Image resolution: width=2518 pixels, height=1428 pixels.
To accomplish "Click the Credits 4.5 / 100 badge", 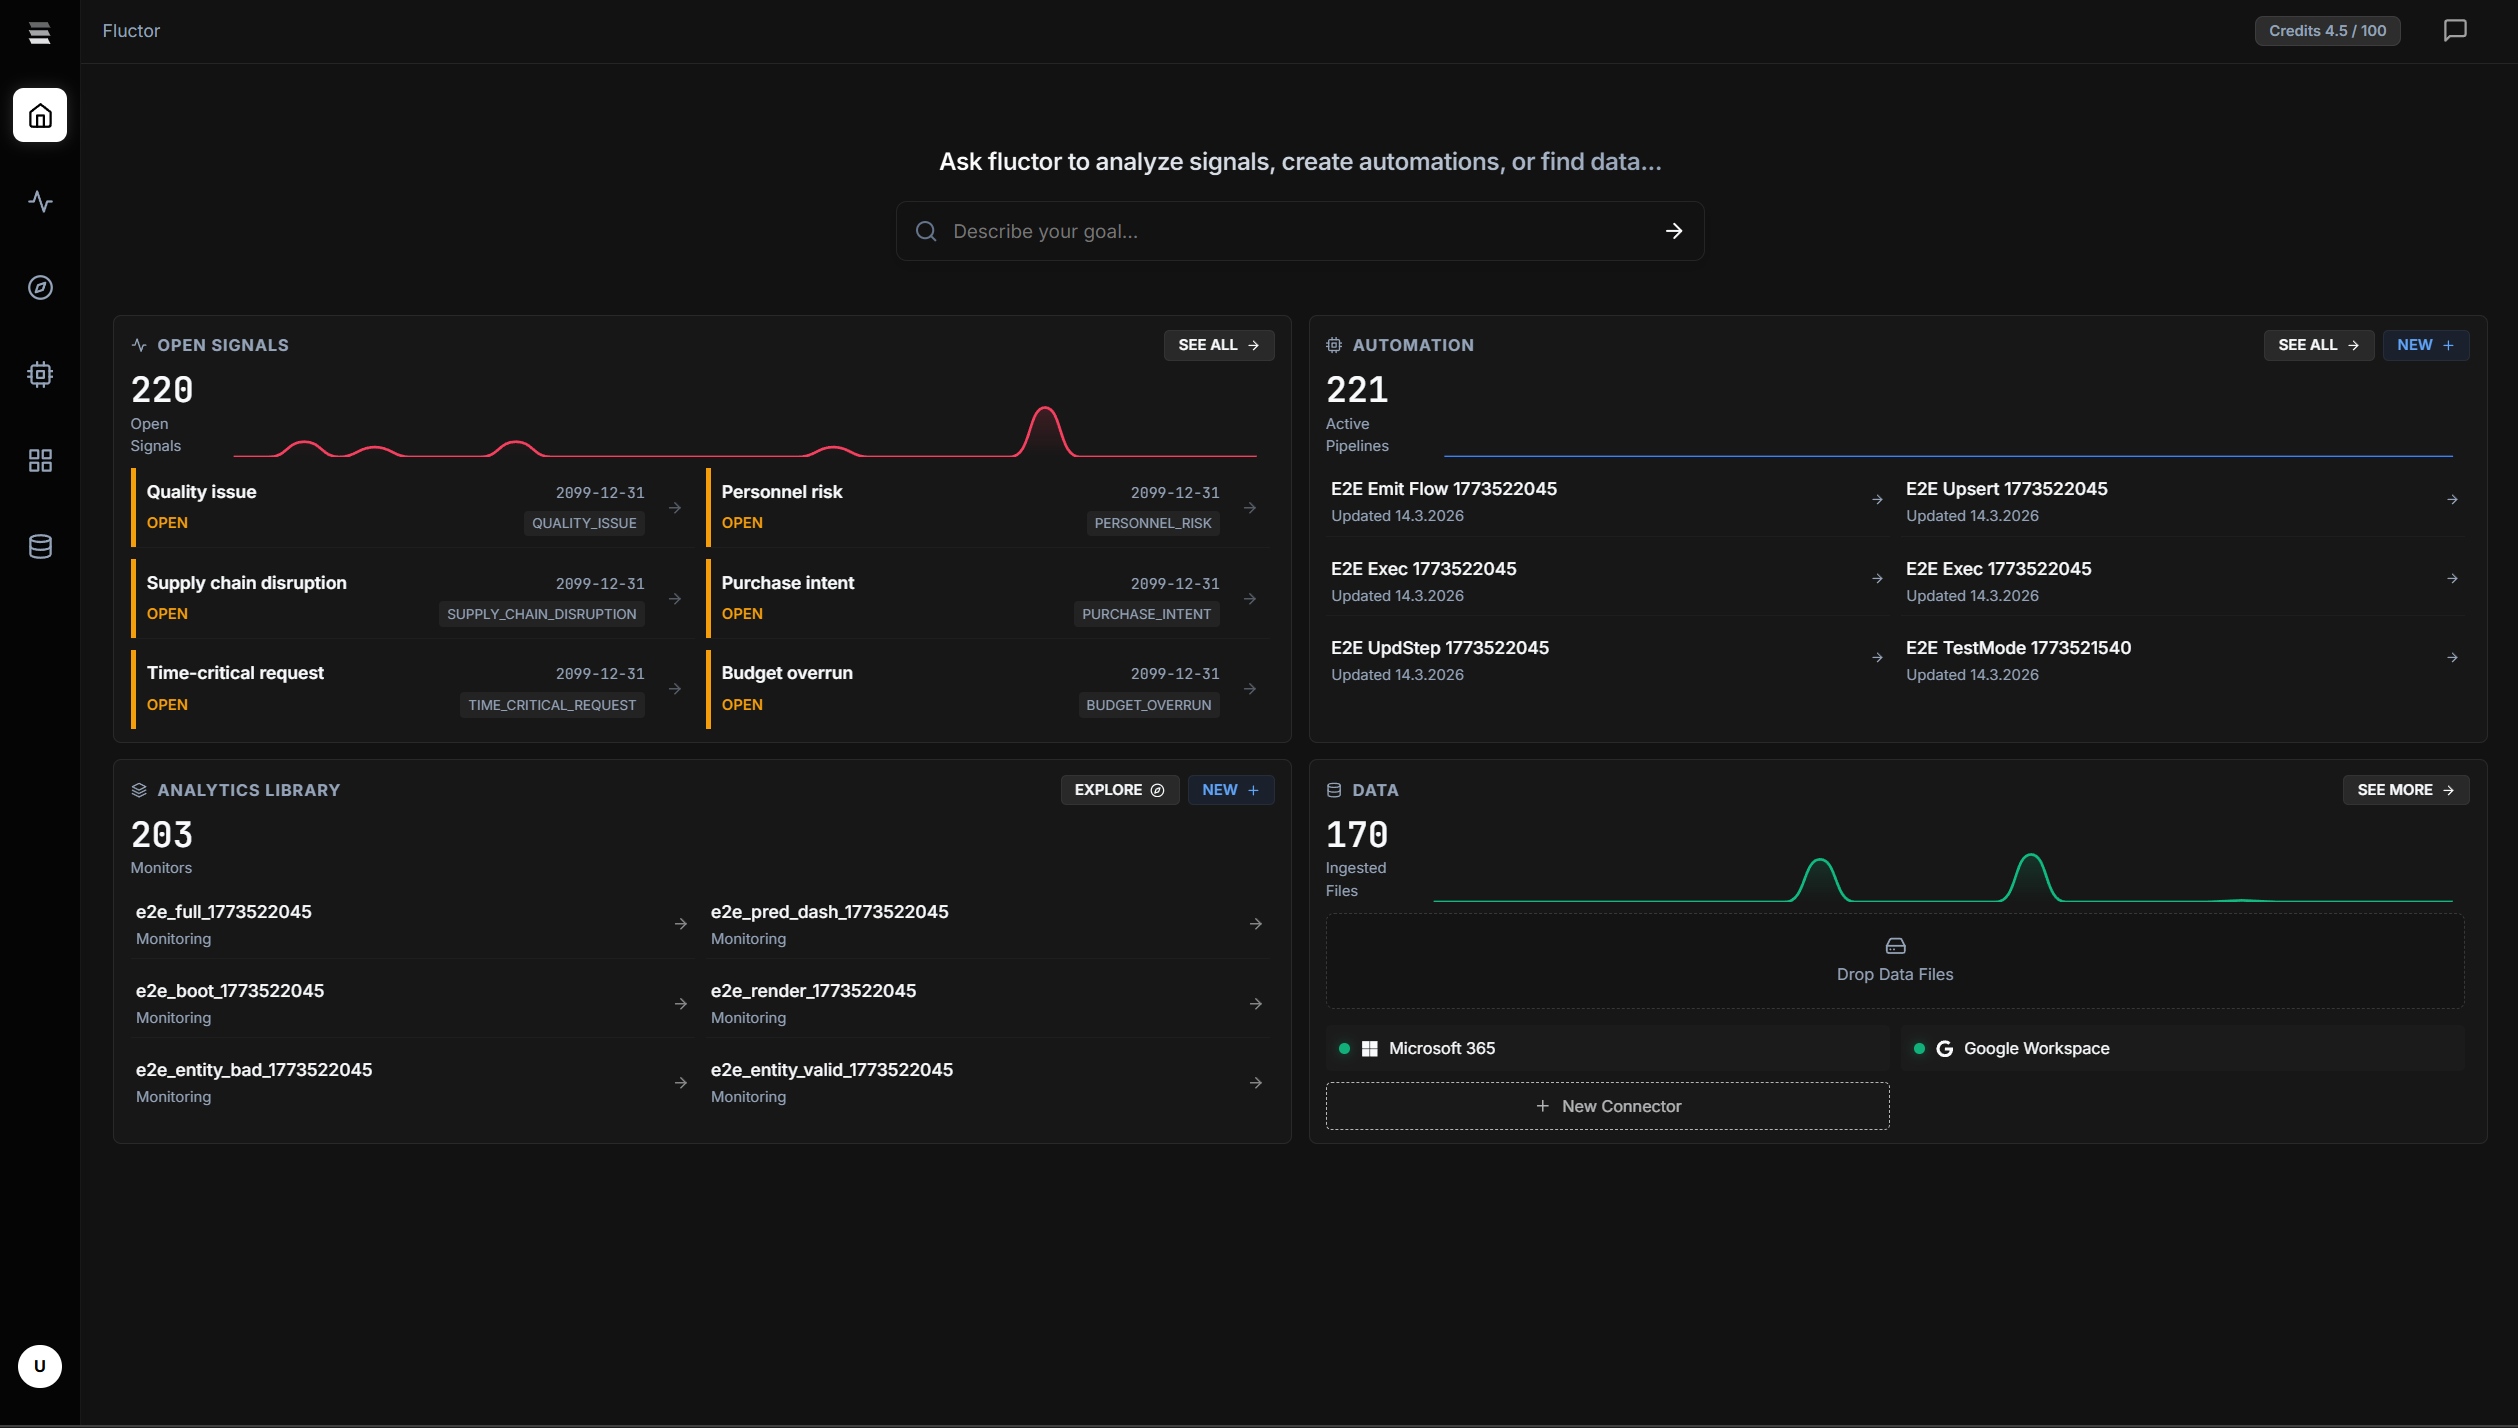I will pos(2327,31).
